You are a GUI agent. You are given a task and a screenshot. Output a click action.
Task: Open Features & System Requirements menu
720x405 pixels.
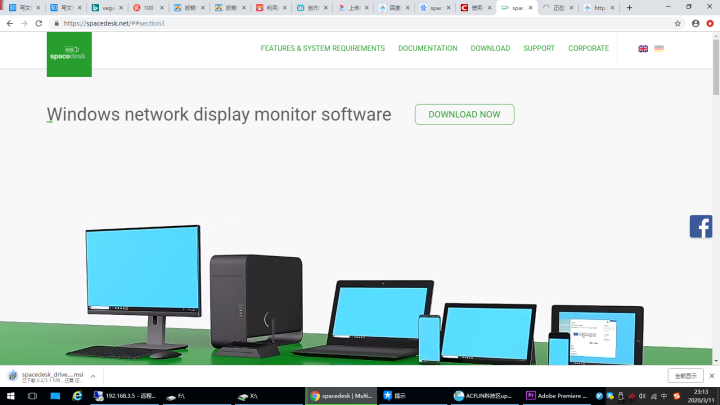point(323,48)
